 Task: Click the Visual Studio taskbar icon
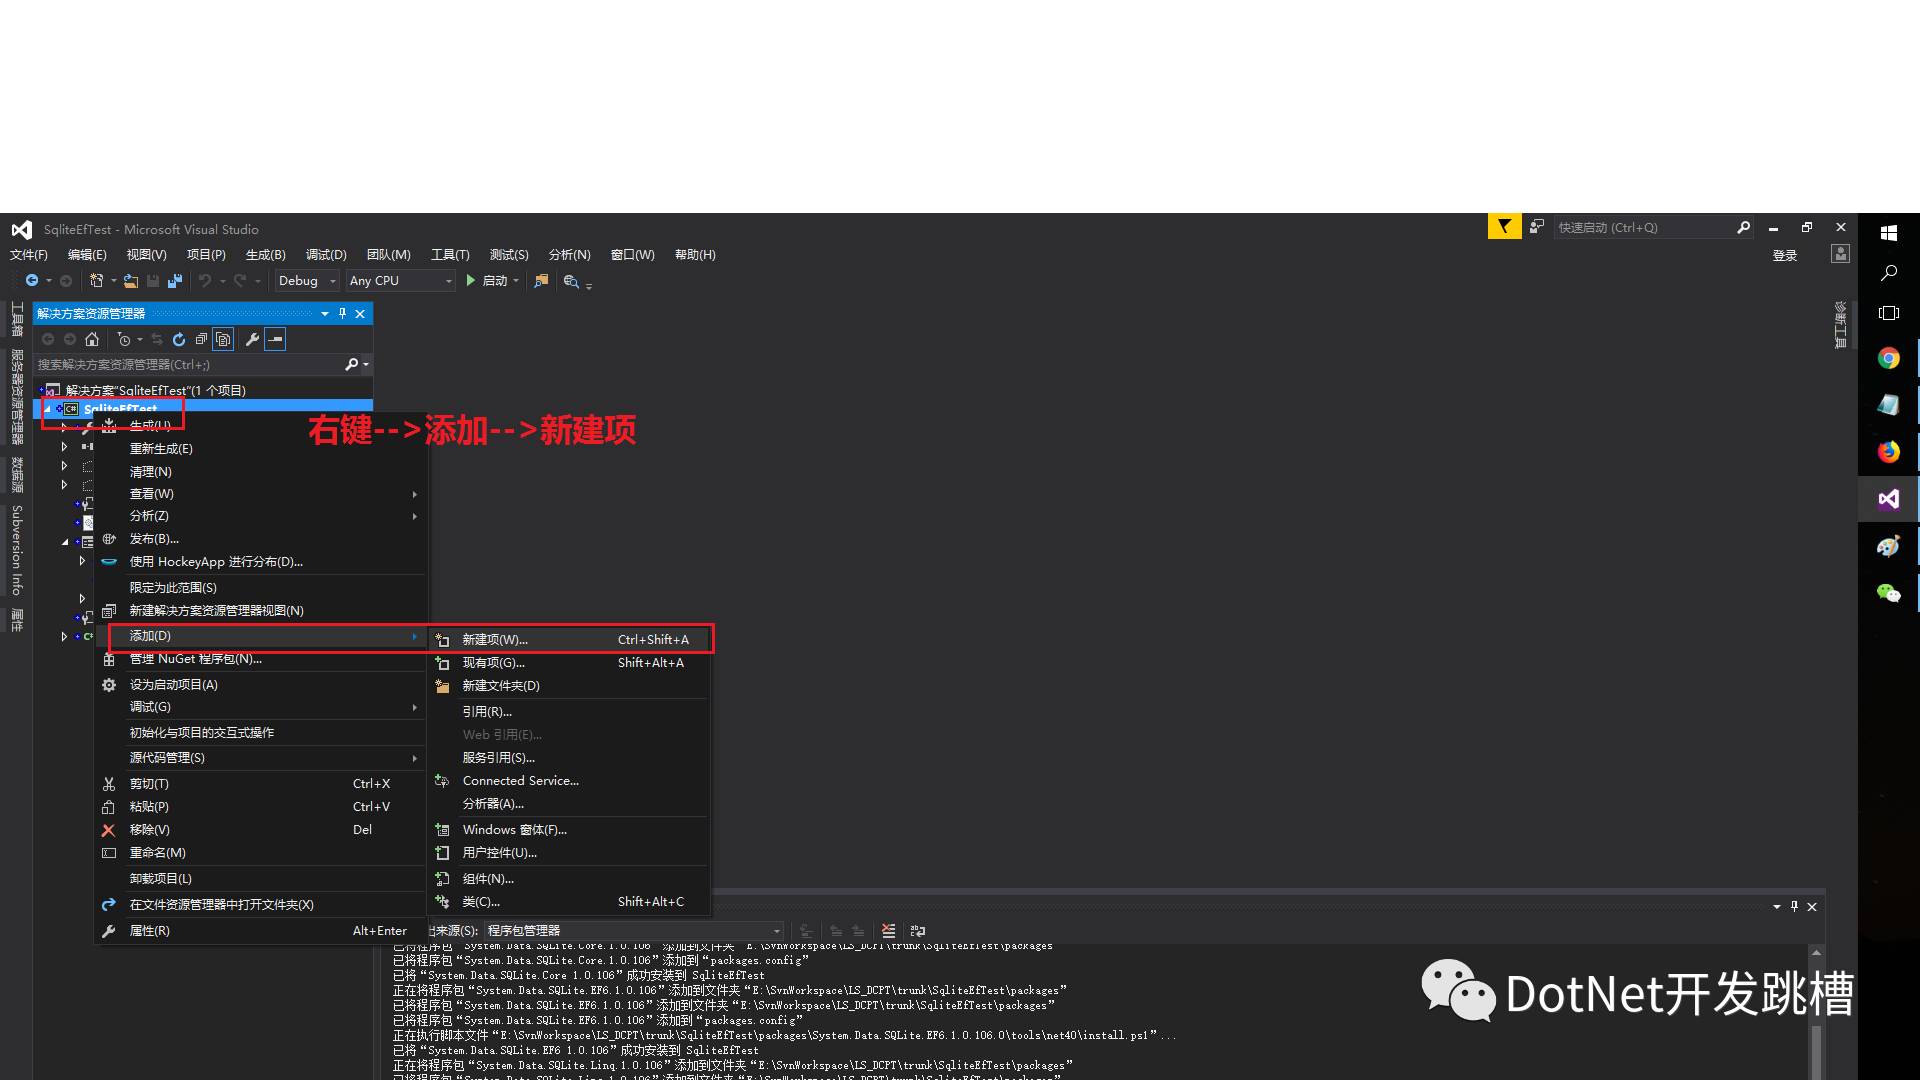point(1888,499)
